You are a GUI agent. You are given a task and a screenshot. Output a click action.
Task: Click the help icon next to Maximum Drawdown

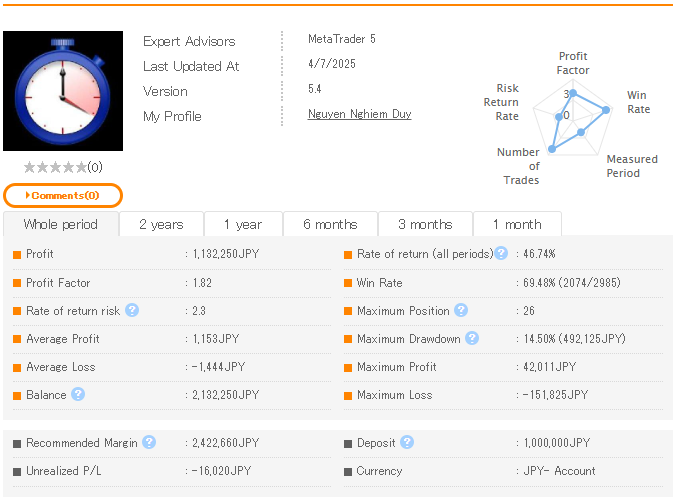coord(472,339)
